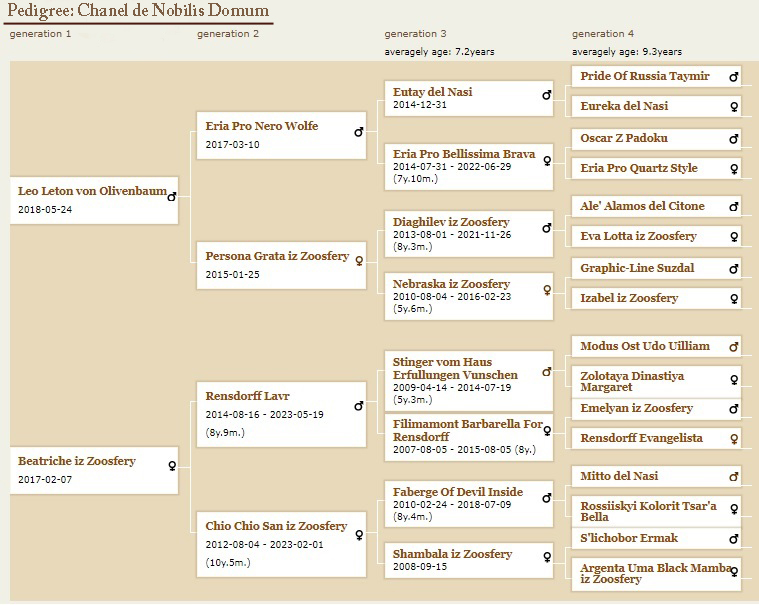Viewport: 759px width, 605px height.
Task: Click male symbol beside Leo Leton von Olivenbaum
Action: [172, 197]
